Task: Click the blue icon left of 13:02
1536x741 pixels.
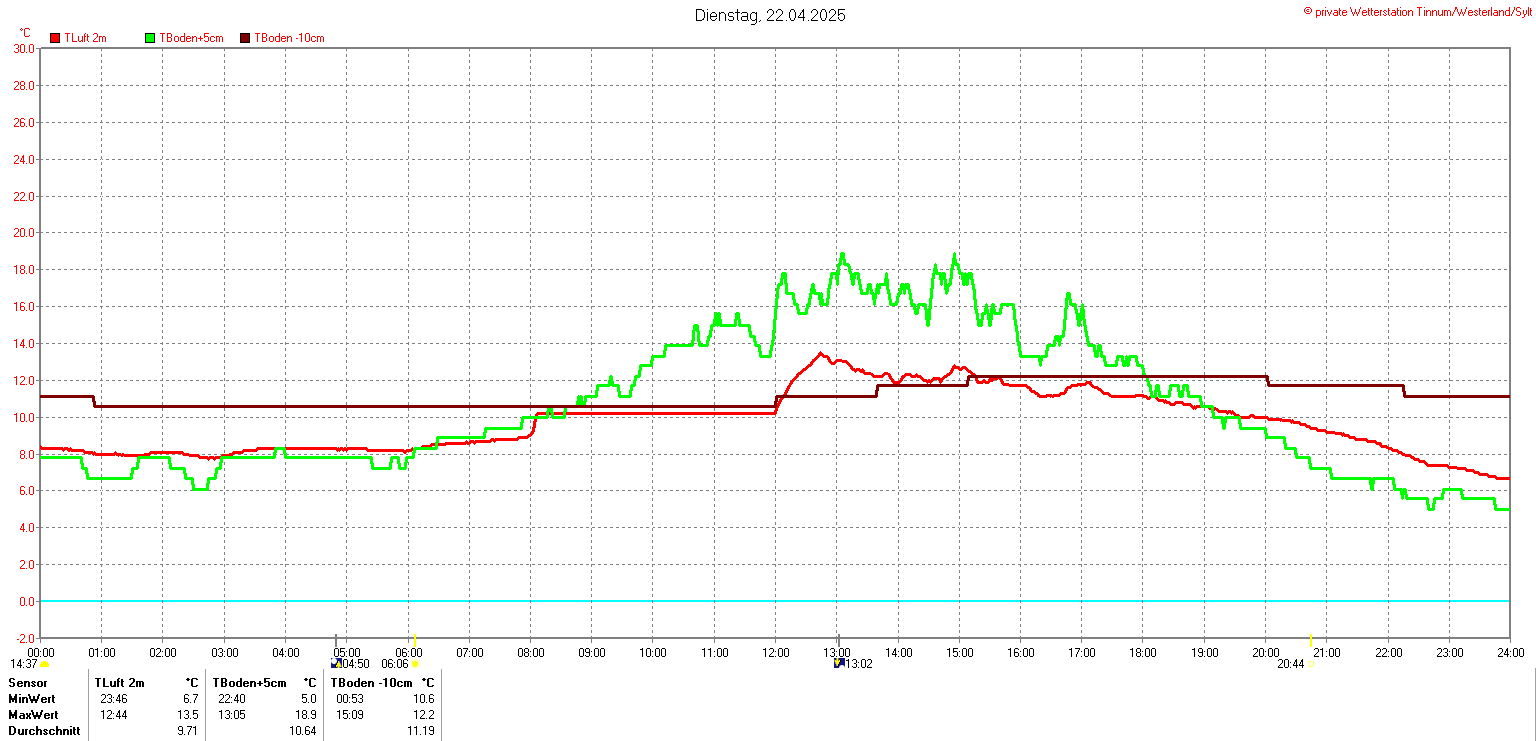Action: coord(839,663)
